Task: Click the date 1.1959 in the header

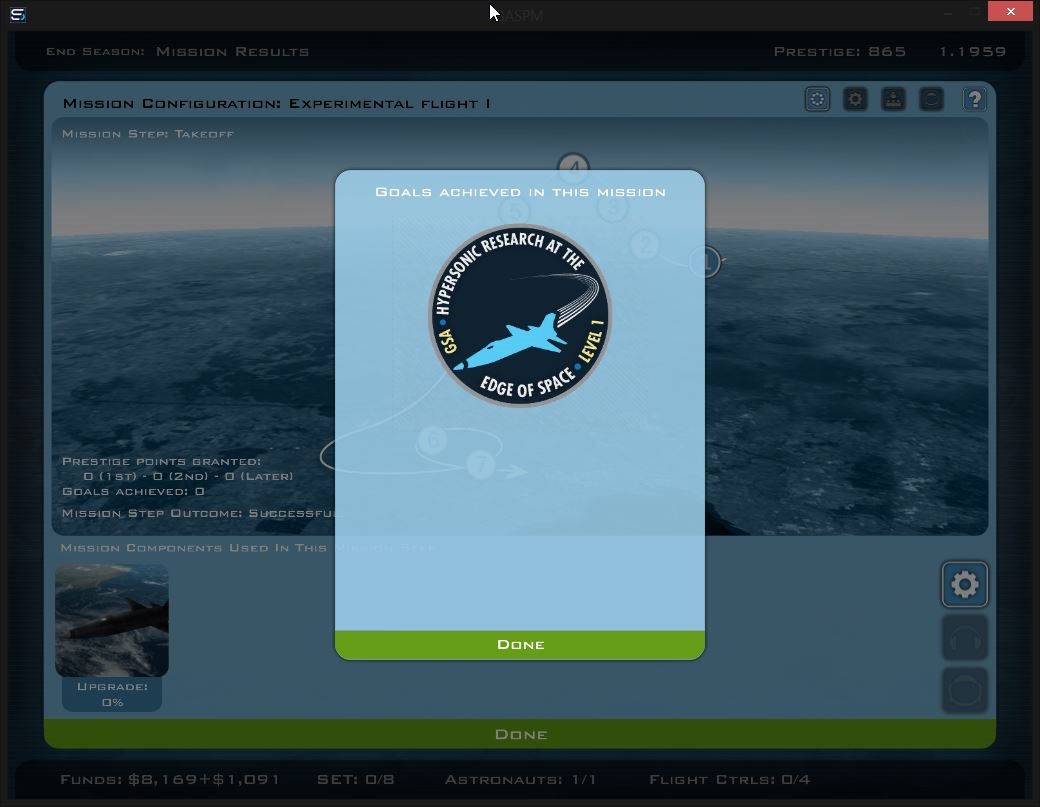Action: click(x=972, y=52)
